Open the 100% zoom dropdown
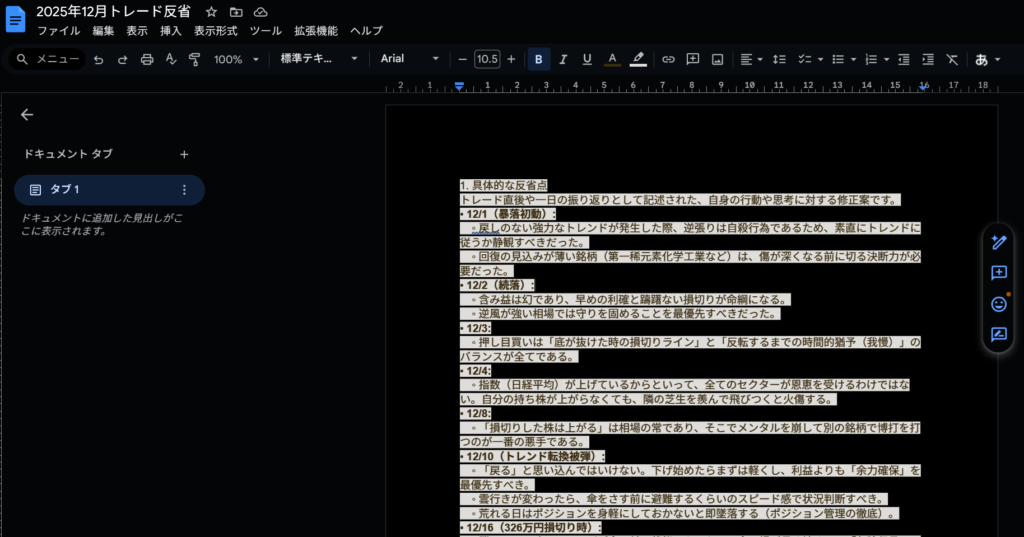This screenshot has height=537, width=1024. 236,60
